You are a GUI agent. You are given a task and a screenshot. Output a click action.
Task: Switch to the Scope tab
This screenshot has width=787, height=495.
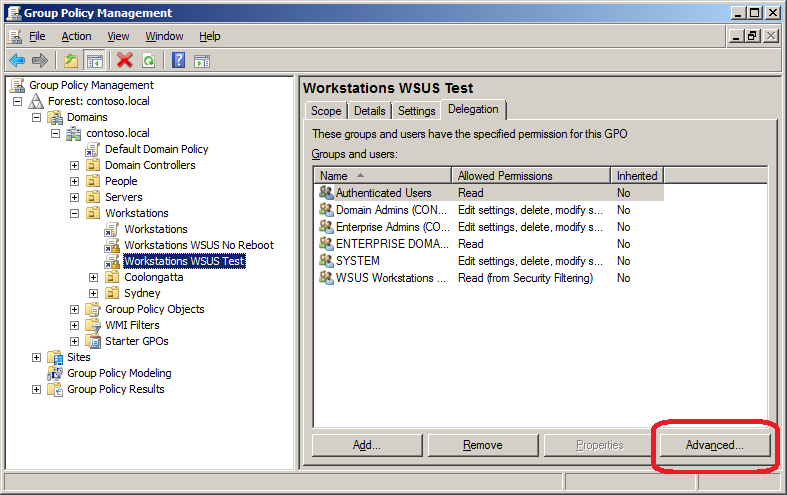pos(326,111)
